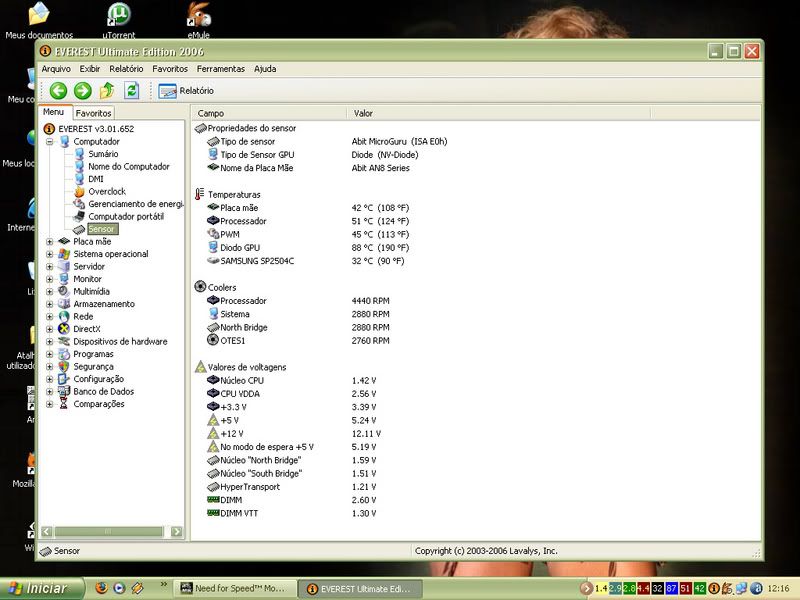Image resolution: width=800 pixels, height=600 pixels.
Task: Go forward with the green right arrow
Action: (x=83, y=91)
